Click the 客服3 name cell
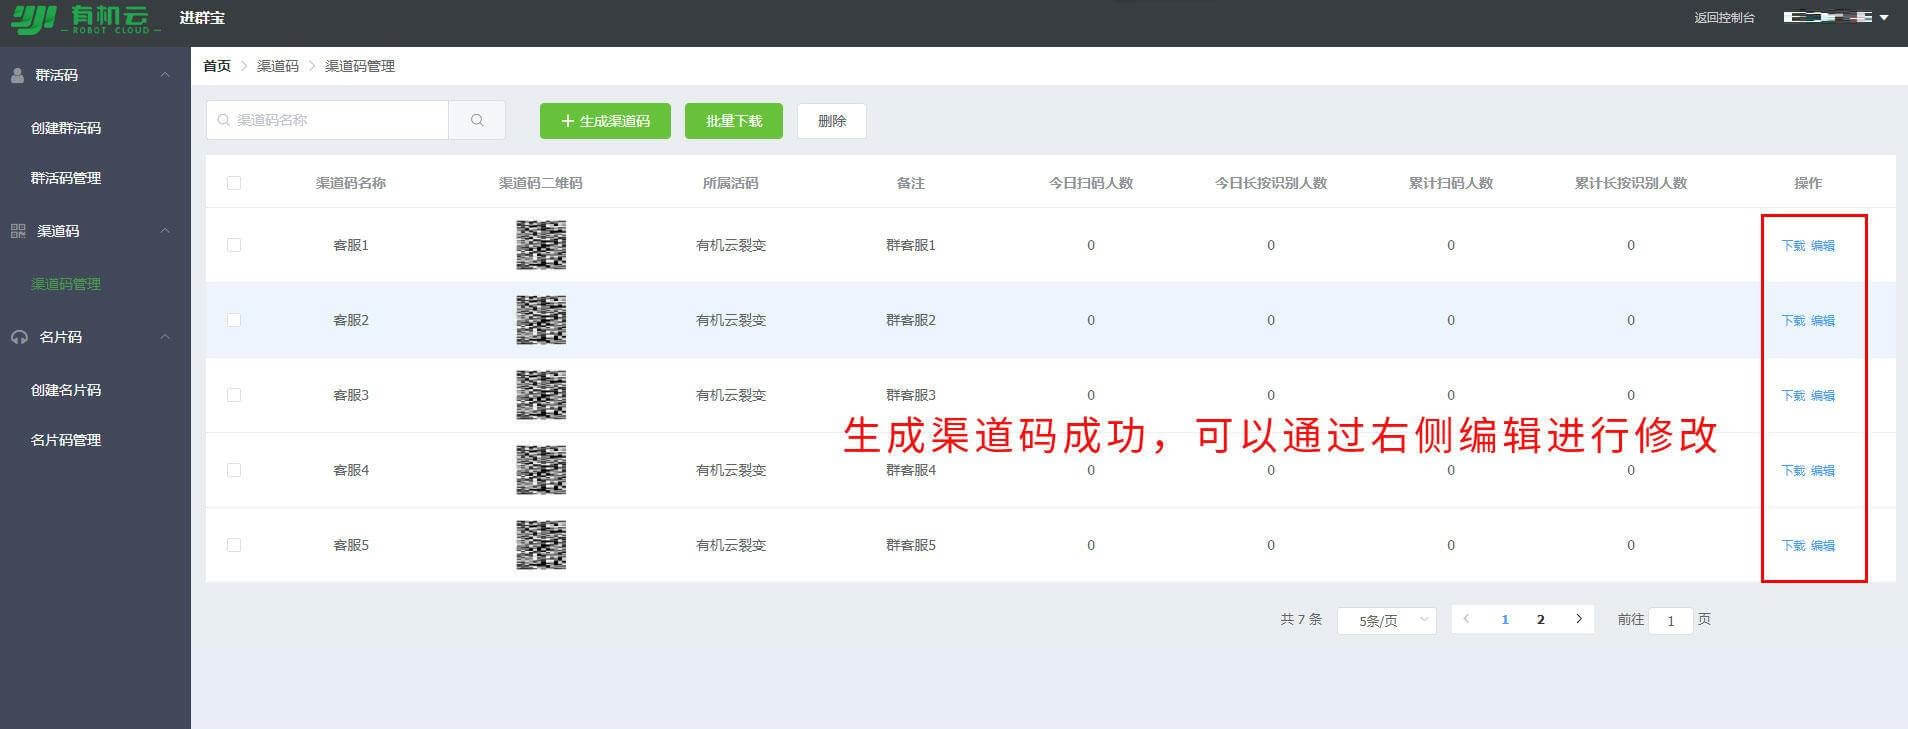The image size is (1908, 729). (351, 395)
